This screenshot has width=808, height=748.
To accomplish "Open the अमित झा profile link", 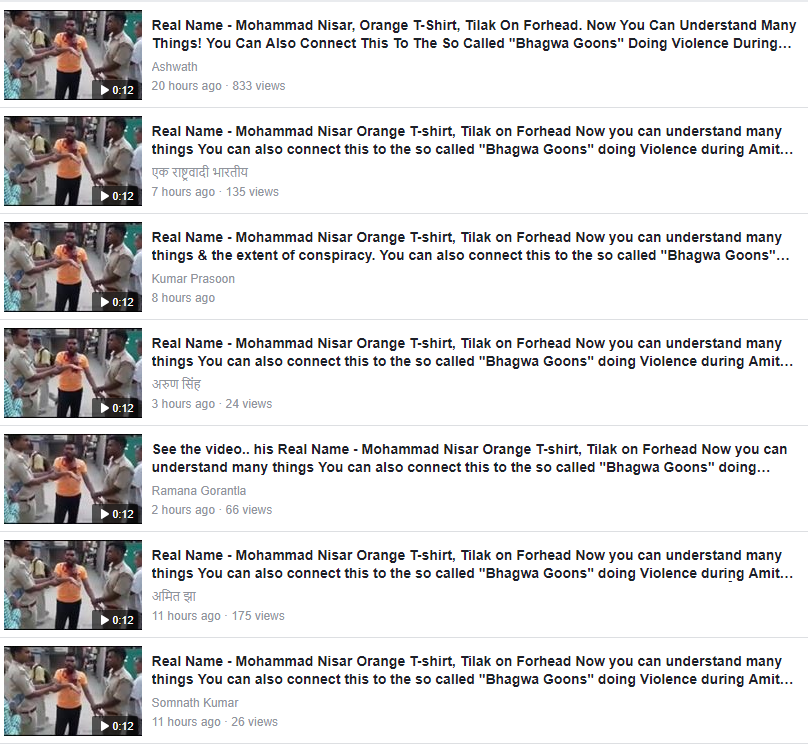I will (x=174, y=597).
